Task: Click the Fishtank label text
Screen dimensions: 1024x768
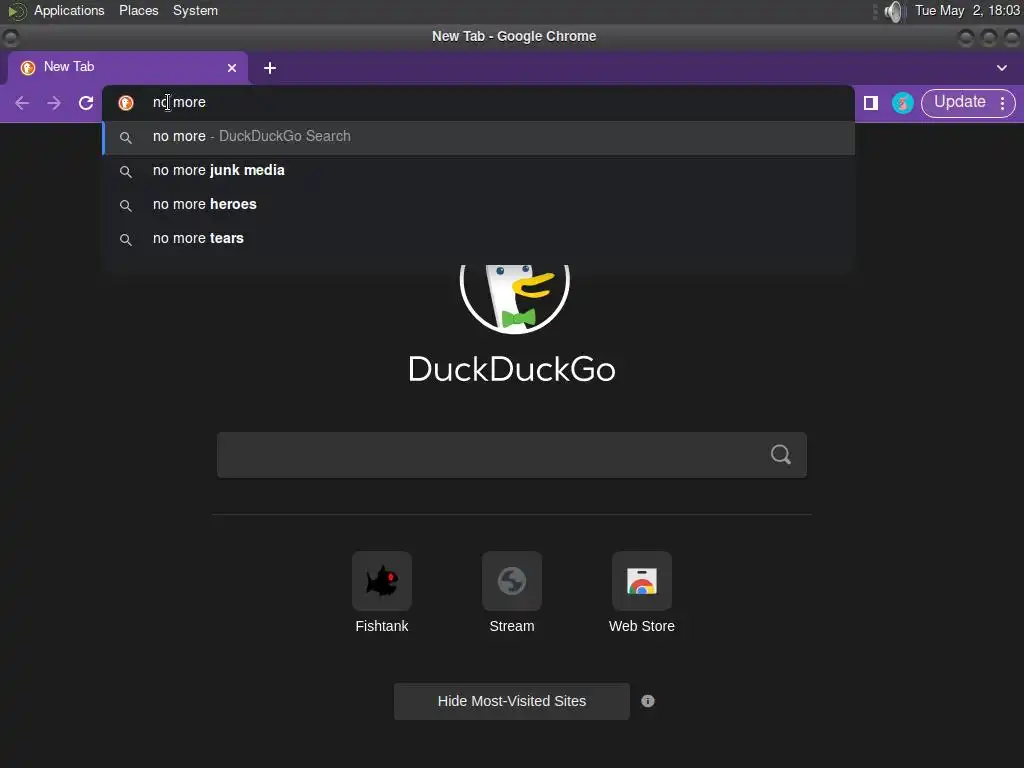Action: 382,626
